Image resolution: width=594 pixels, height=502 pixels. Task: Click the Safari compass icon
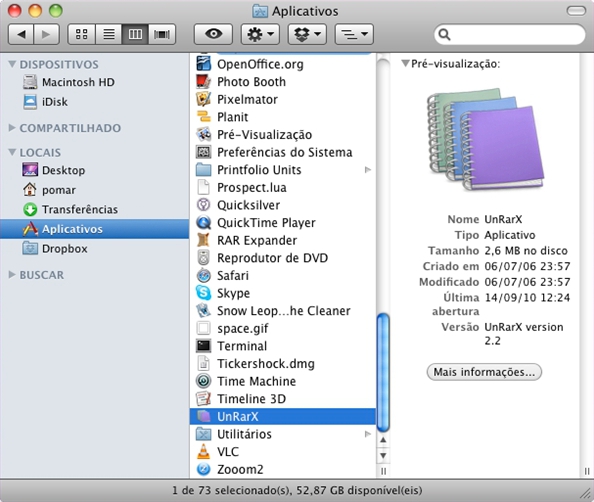(x=203, y=275)
